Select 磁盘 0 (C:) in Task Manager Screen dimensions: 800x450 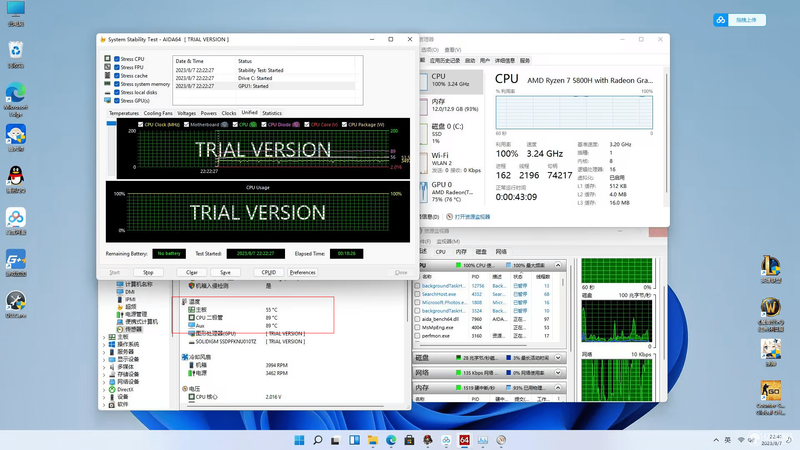click(451, 133)
